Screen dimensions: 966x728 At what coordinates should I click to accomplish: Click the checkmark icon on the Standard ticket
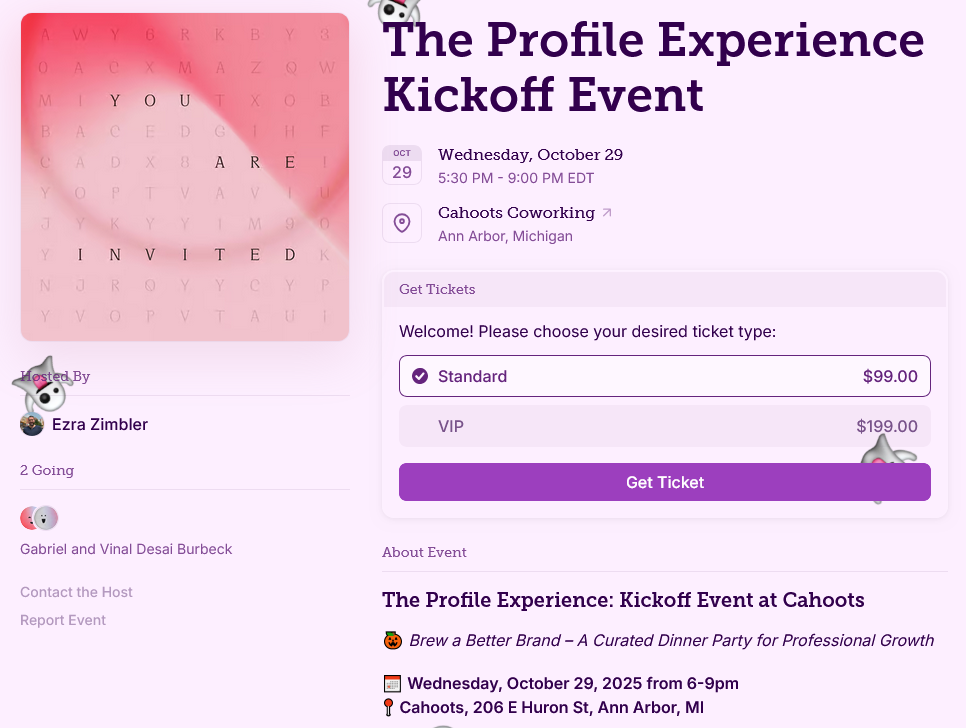coord(420,376)
